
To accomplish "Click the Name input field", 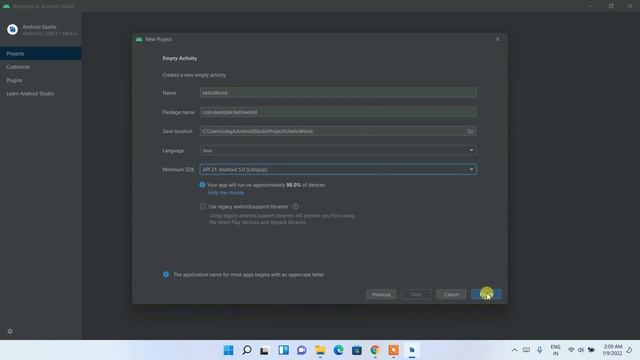I will [338, 93].
